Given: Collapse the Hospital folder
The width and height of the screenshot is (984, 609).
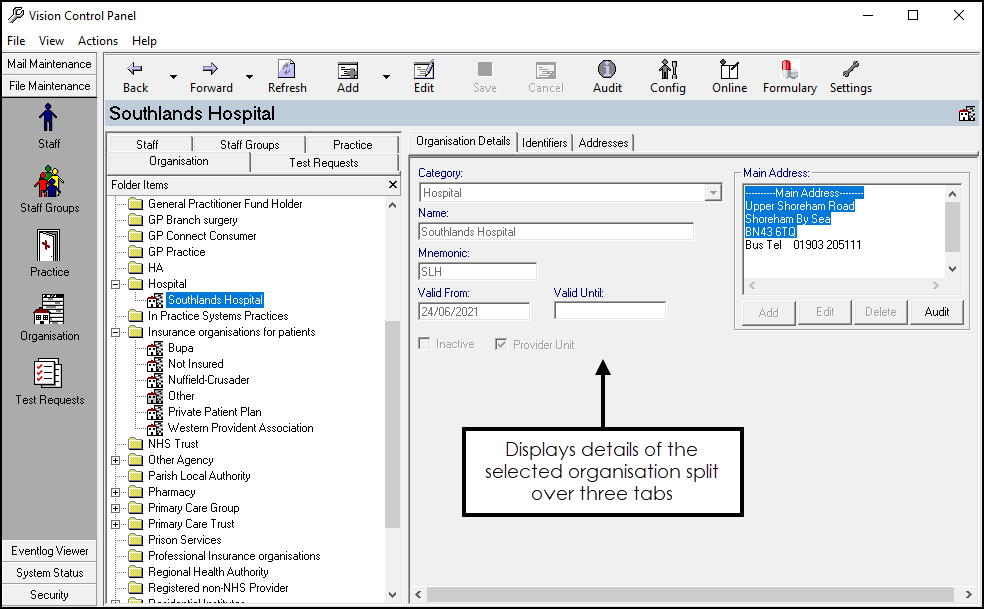Looking at the screenshot, I should point(116,284).
